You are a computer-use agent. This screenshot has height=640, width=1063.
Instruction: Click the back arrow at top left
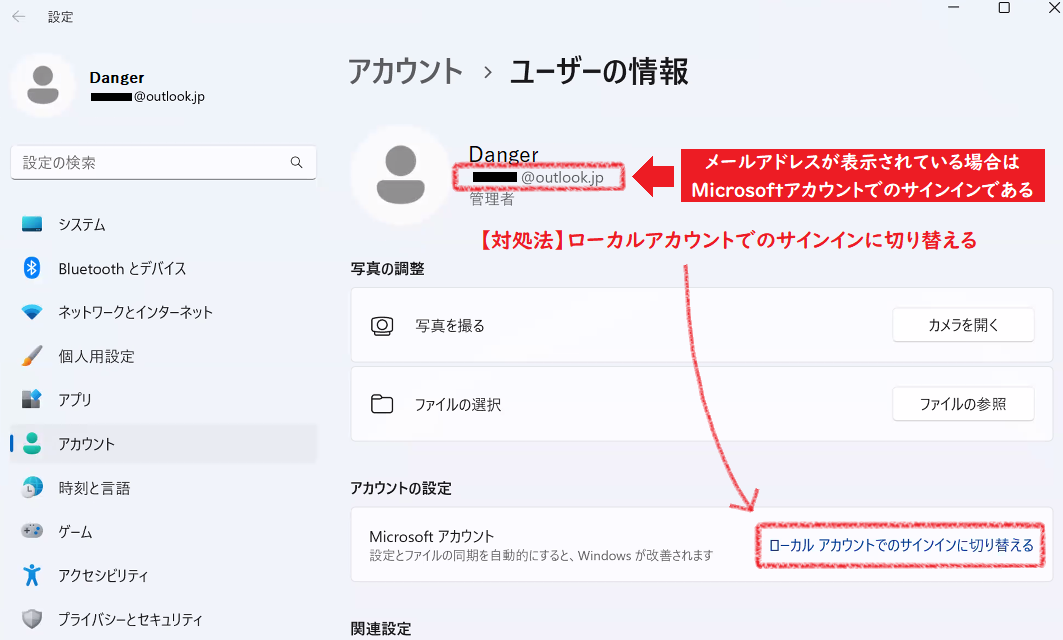click(18, 16)
